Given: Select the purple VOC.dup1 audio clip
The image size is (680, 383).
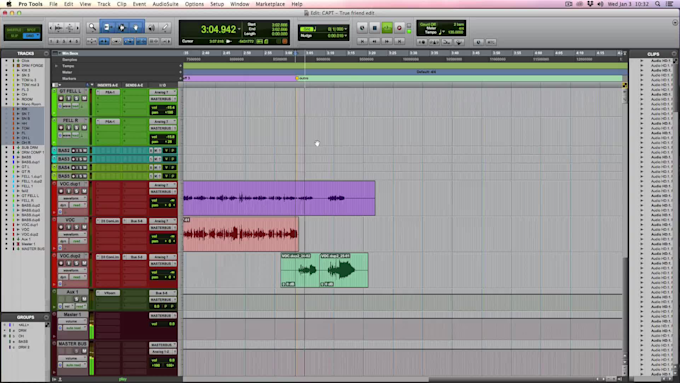Looking at the screenshot, I should click(279, 198).
